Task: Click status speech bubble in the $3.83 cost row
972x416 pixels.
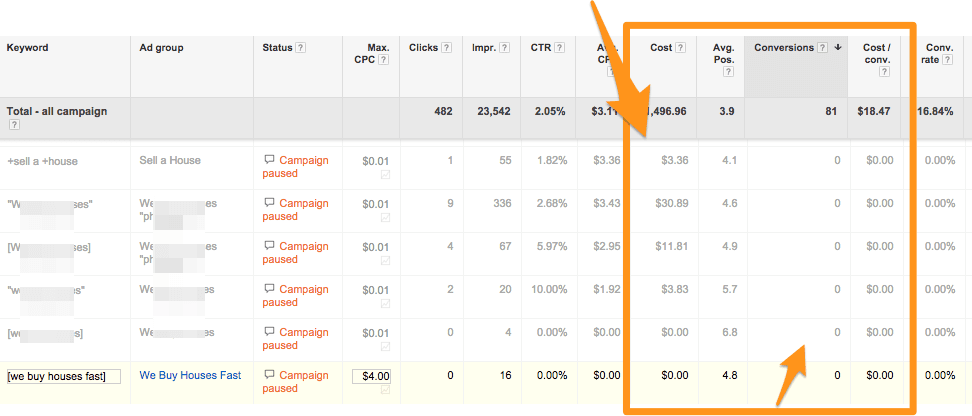Action: (x=269, y=289)
